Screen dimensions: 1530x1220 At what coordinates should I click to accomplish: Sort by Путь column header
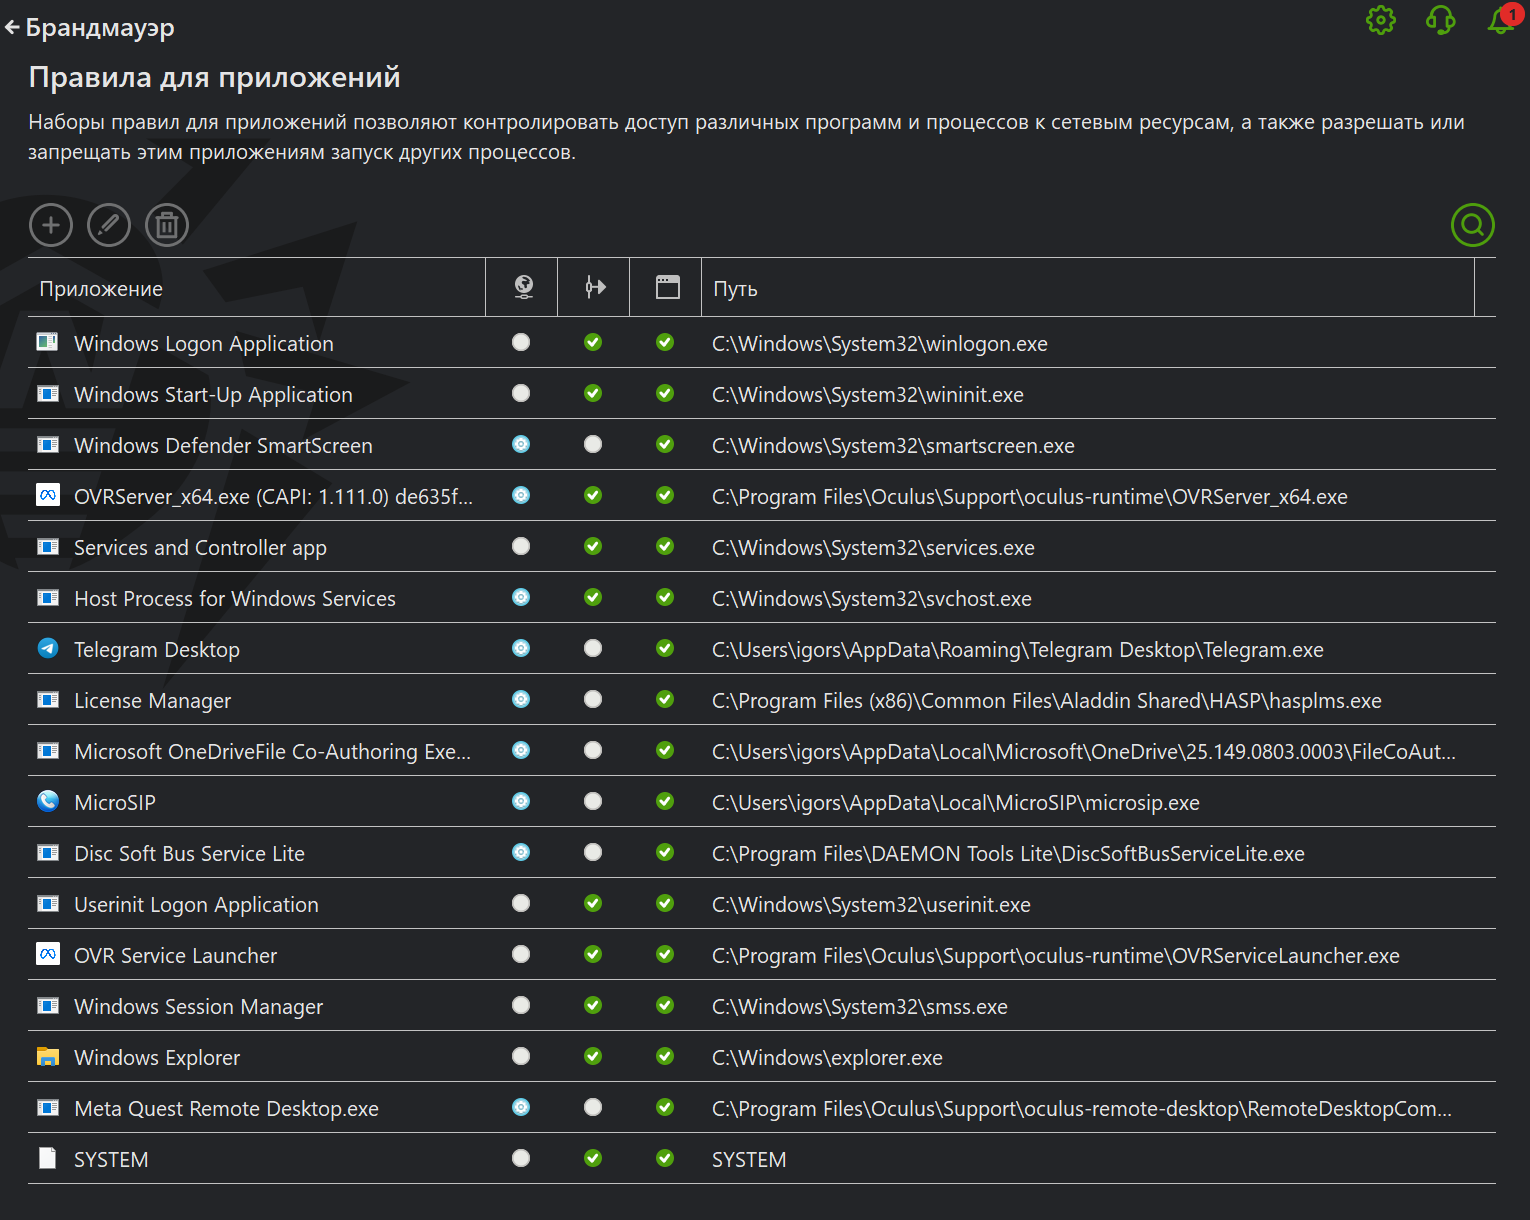click(x=735, y=289)
